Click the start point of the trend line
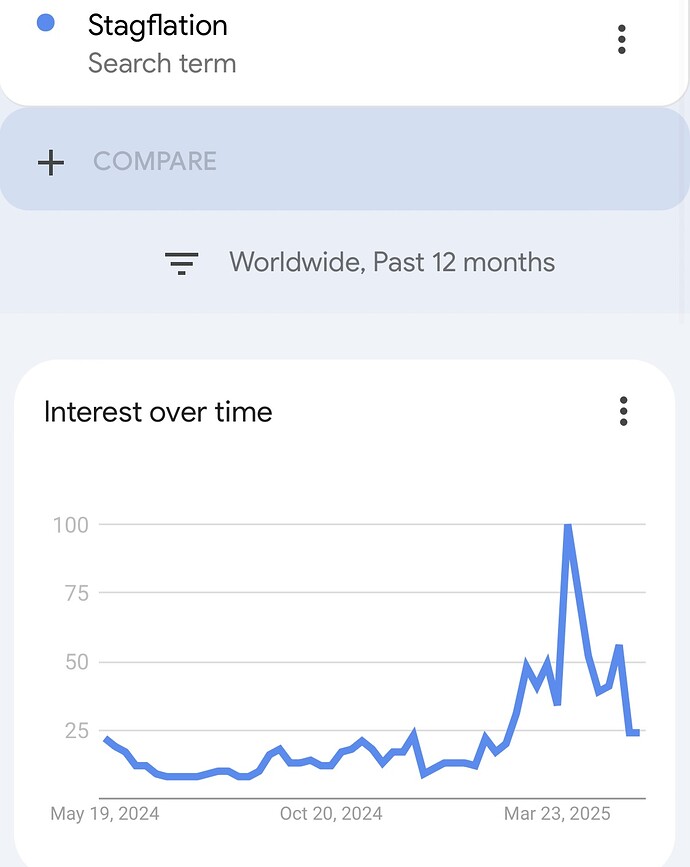690x867 pixels. (x=106, y=739)
